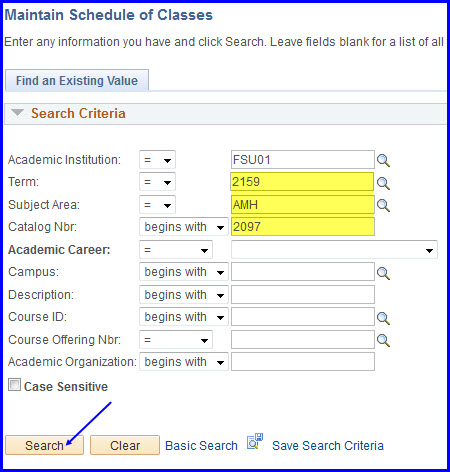This screenshot has height=472, width=450.
Task: Open Term operator dropdown
Action: (157, 182)
